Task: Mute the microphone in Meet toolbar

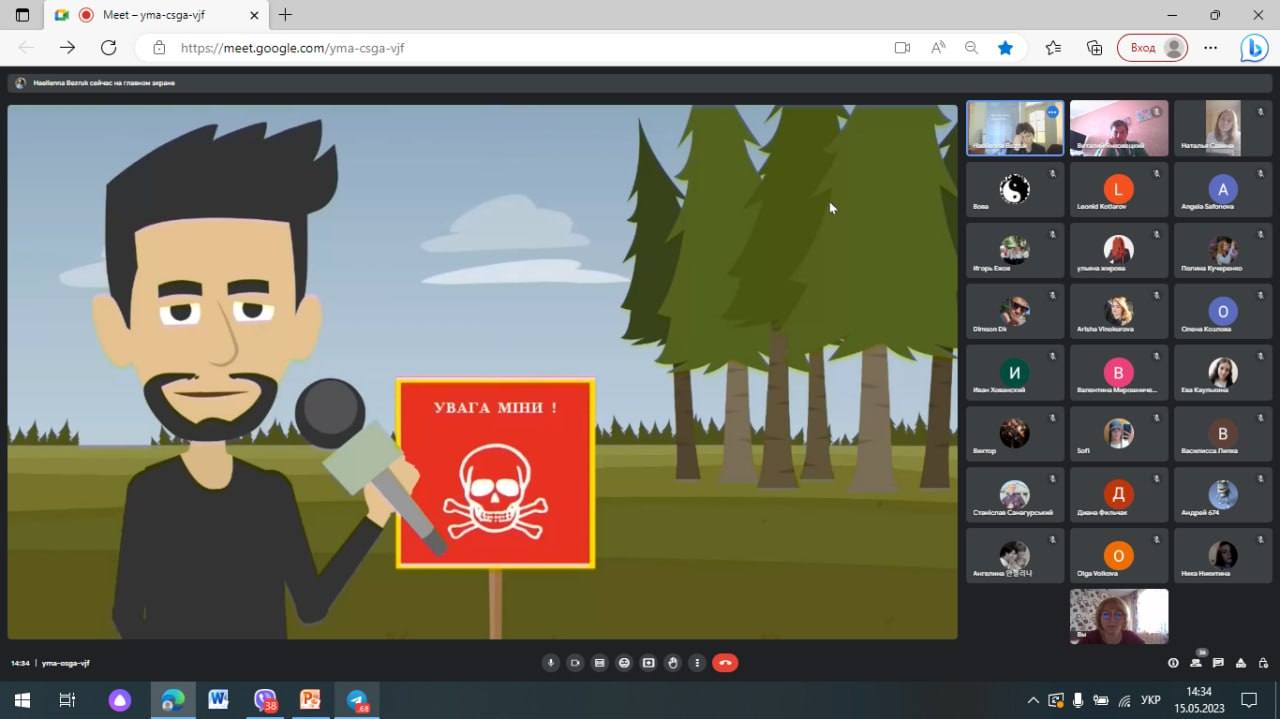Action: [x=550, y=663]
